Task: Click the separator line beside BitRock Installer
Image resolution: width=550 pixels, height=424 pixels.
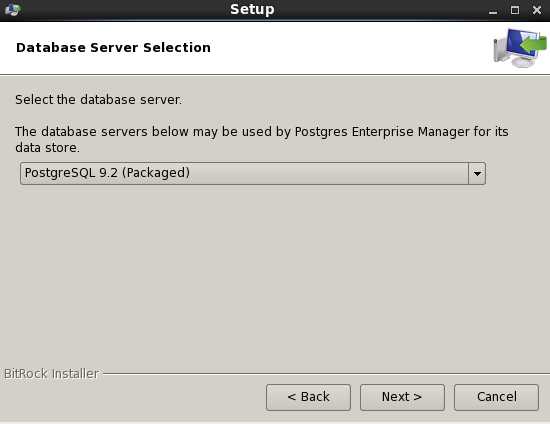Action: (326, 374)
